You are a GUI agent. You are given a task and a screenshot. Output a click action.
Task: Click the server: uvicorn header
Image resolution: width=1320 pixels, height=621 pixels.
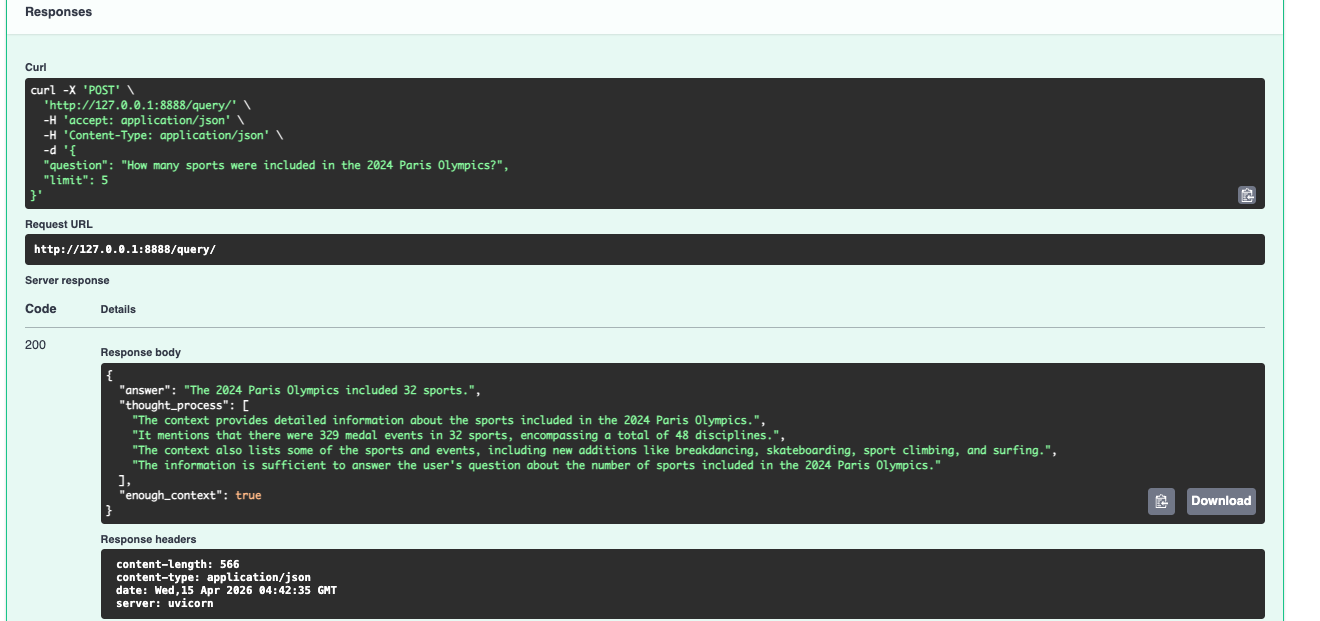tap(165, 603)
